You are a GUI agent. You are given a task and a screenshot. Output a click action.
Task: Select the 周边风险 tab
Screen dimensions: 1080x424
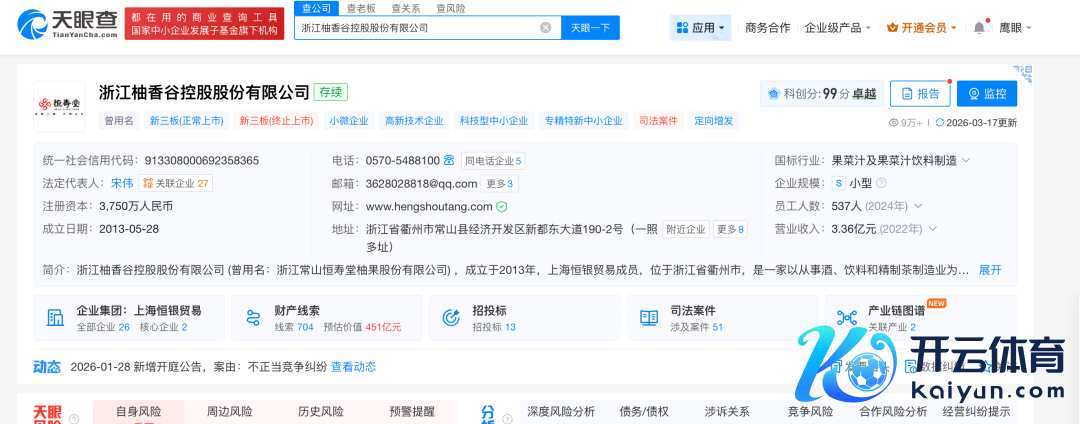click(229, 411)
